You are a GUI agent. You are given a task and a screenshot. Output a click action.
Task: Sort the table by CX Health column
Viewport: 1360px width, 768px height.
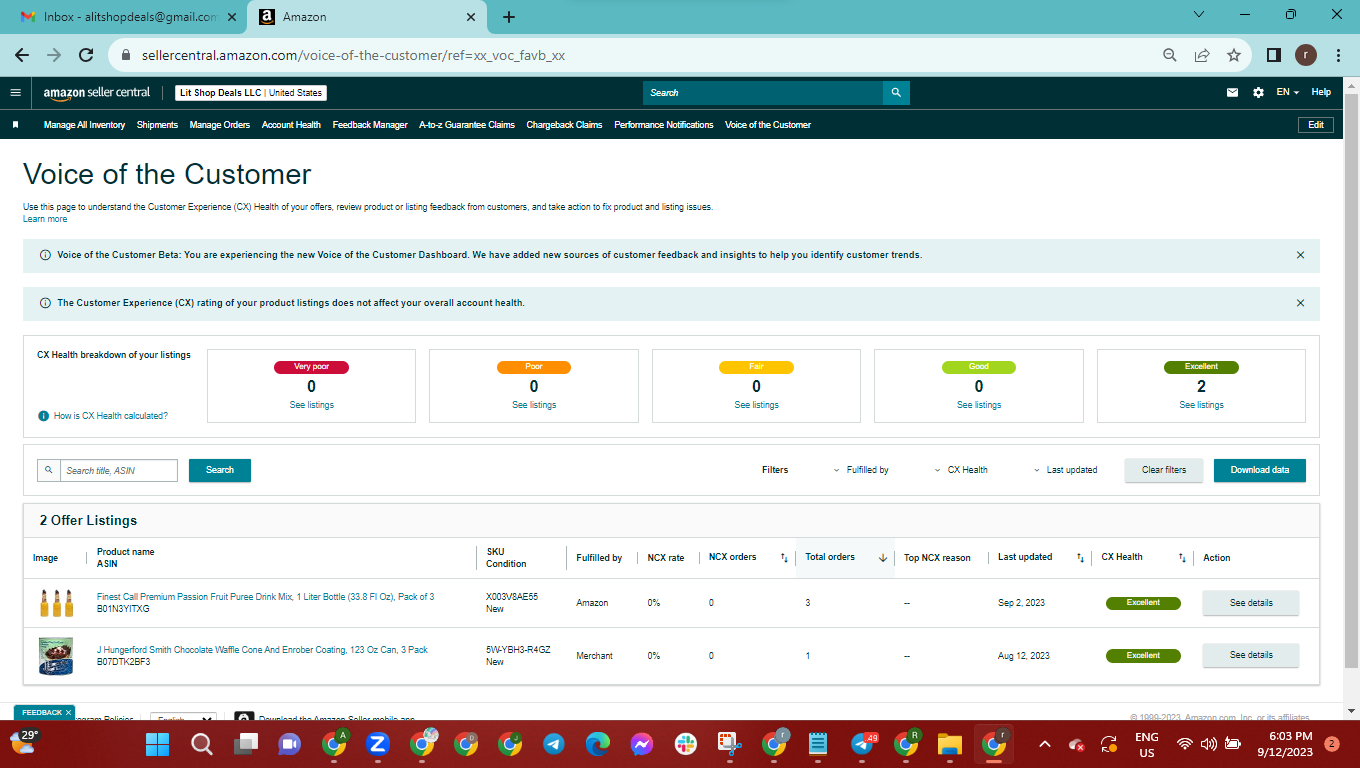[1182, 558]
